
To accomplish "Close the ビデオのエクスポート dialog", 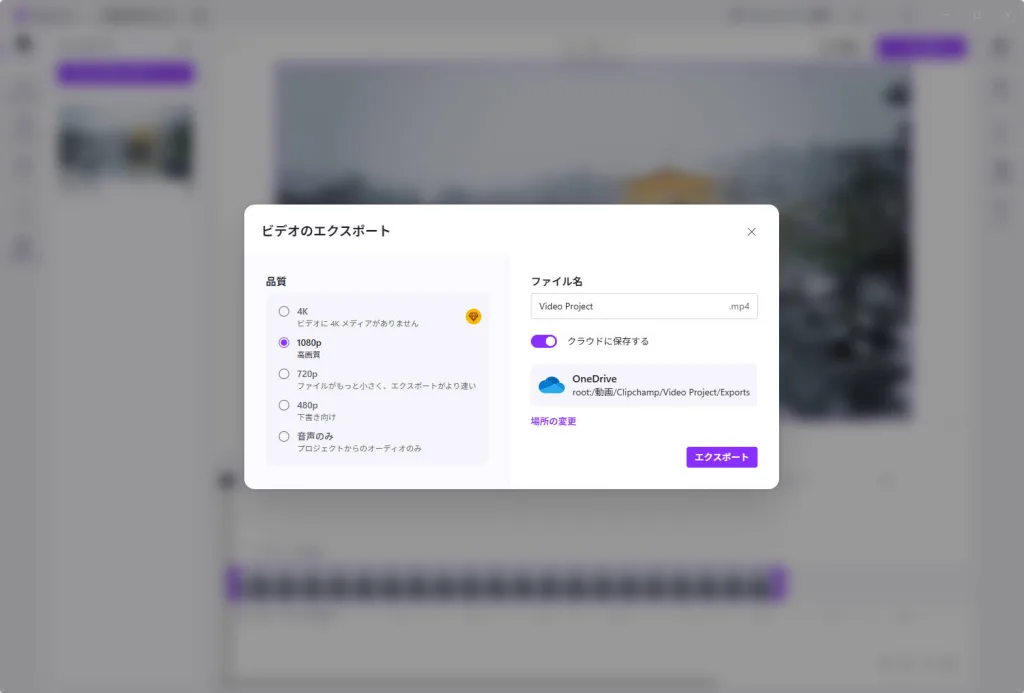I will tap(752, 231).
